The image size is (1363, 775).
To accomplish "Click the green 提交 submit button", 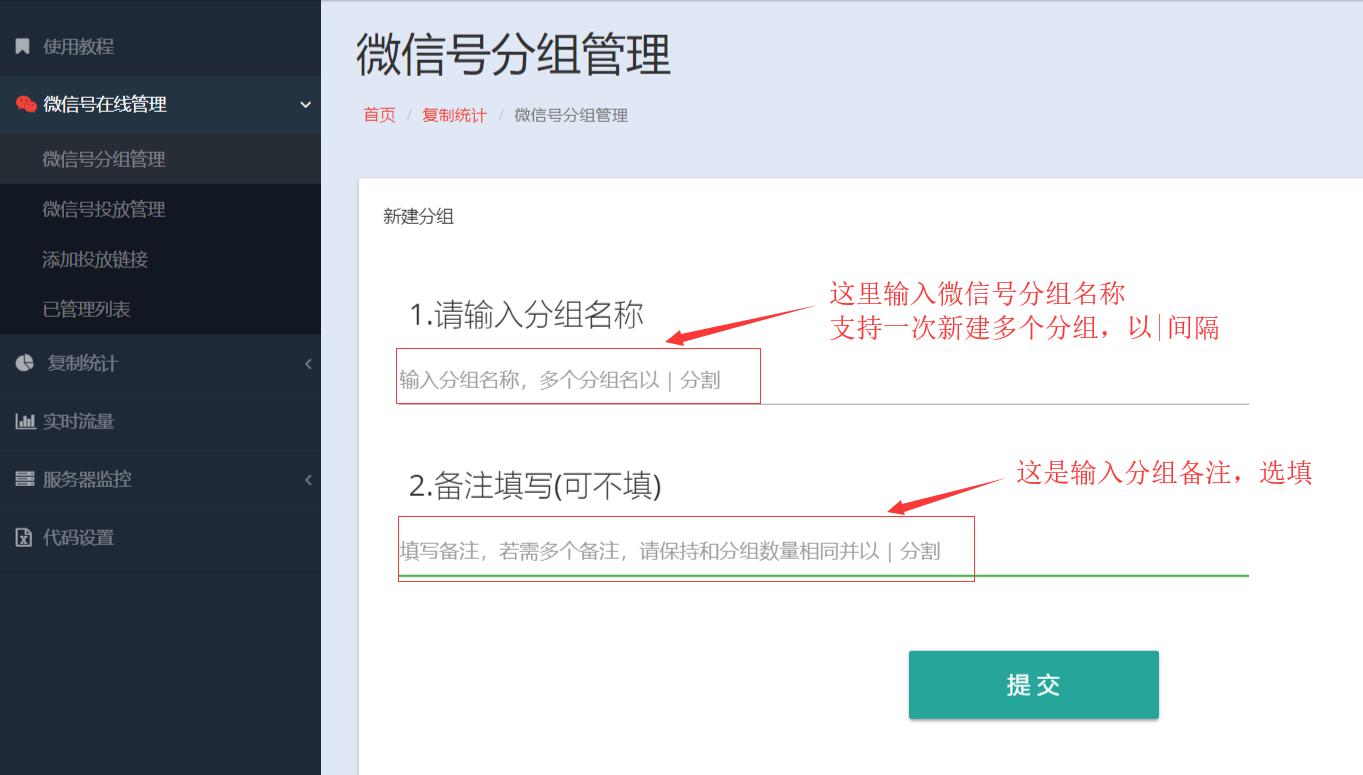I will coord(1033,685).
